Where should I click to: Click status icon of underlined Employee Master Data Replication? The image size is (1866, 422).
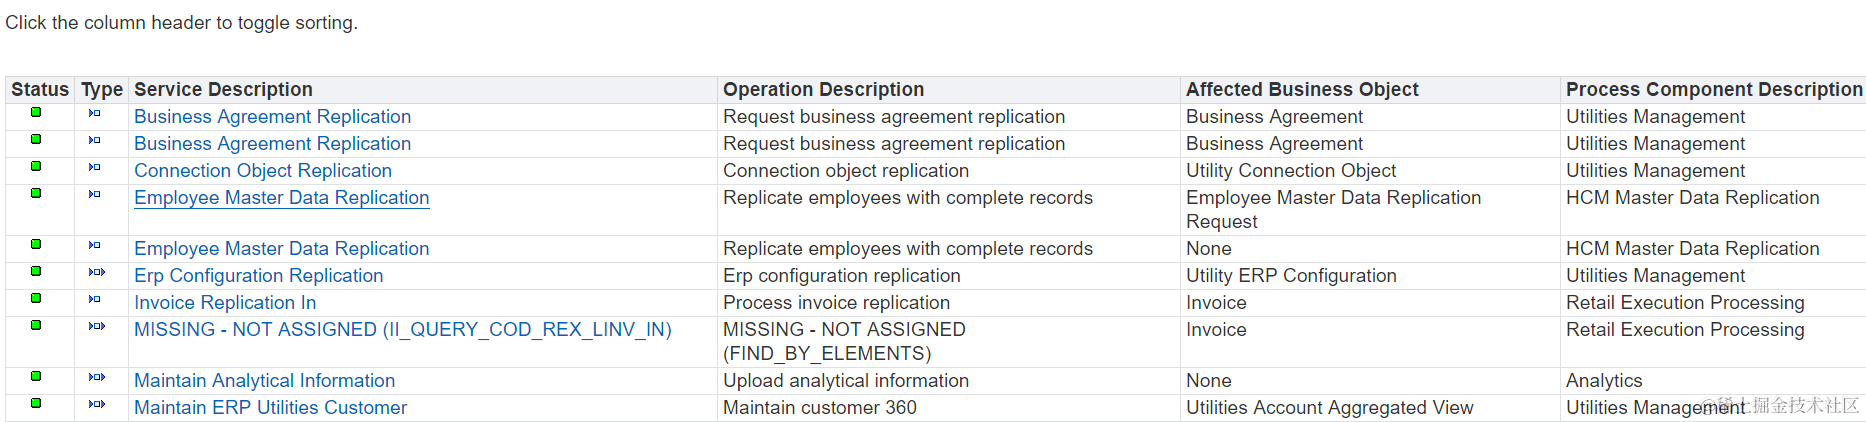[x=36, y=193]
